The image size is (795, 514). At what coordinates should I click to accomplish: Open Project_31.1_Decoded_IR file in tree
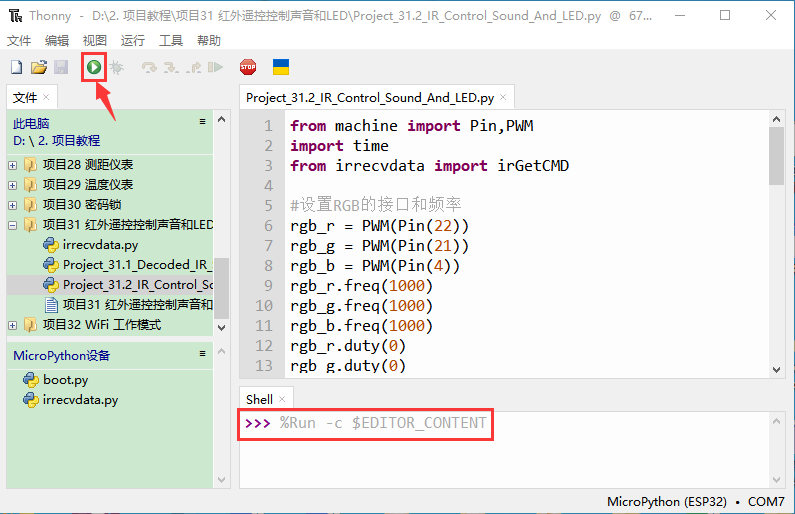tap(138, 265)
